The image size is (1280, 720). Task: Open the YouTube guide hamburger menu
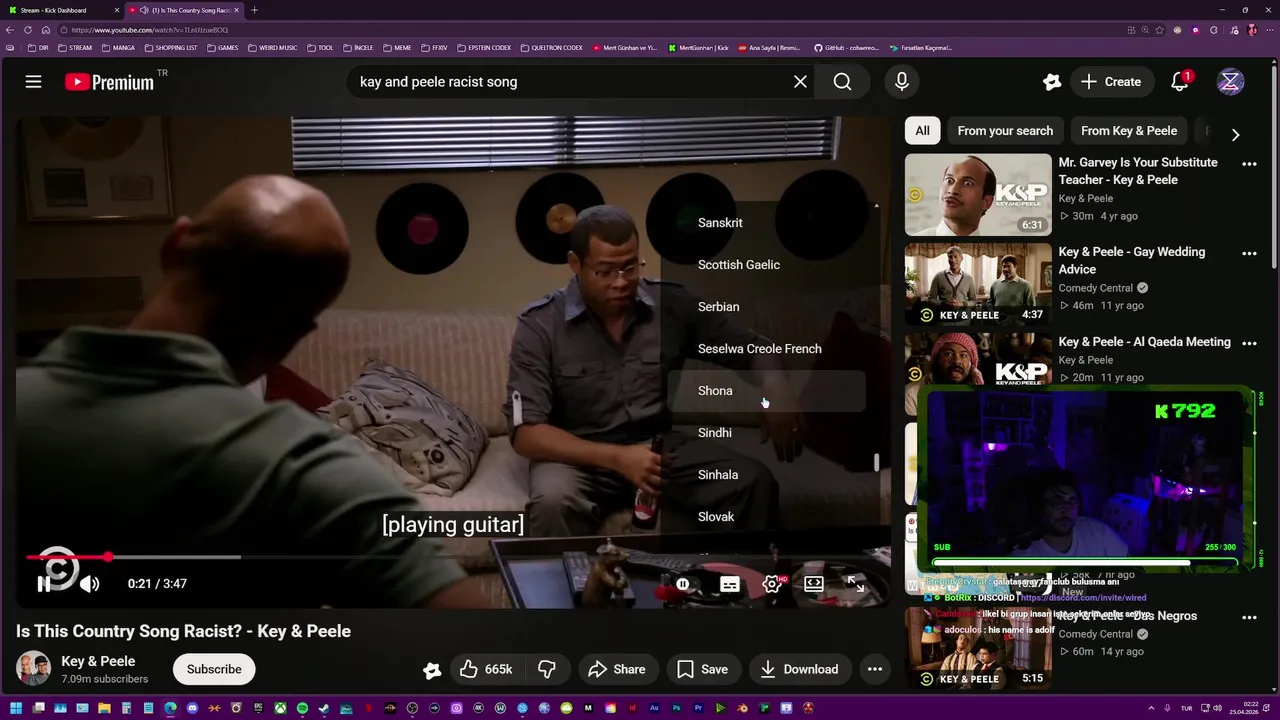tap(33, 82)
